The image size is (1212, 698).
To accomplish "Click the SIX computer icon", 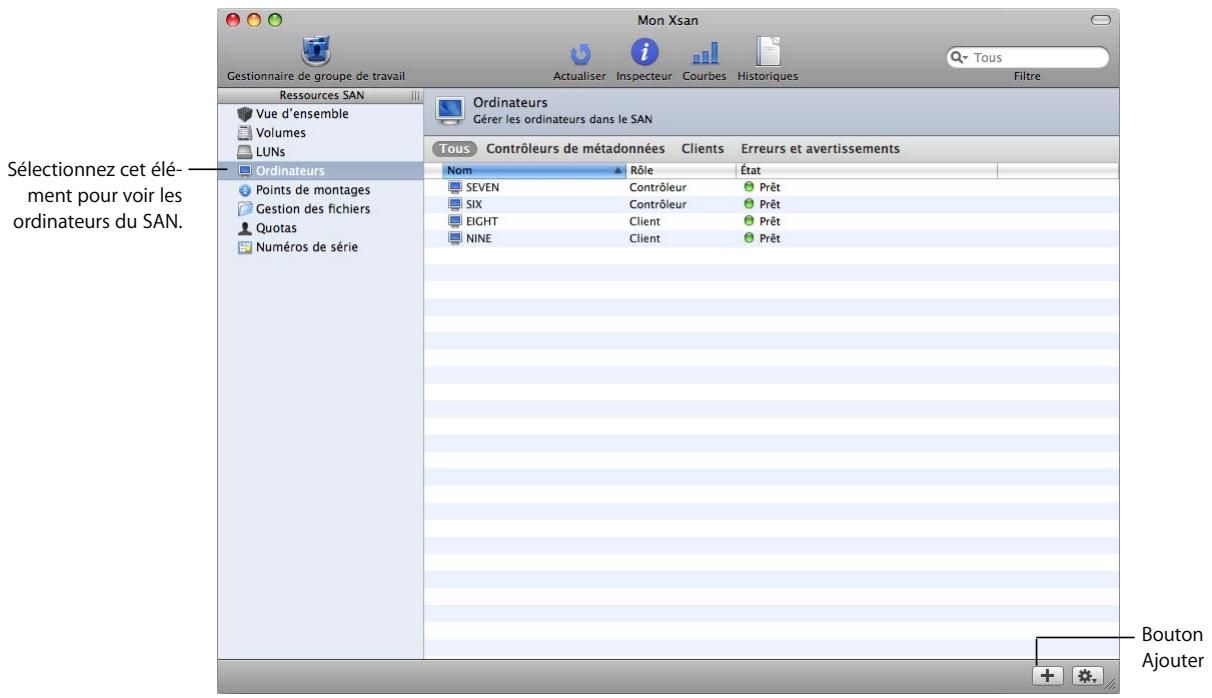I will pos(456,204).
